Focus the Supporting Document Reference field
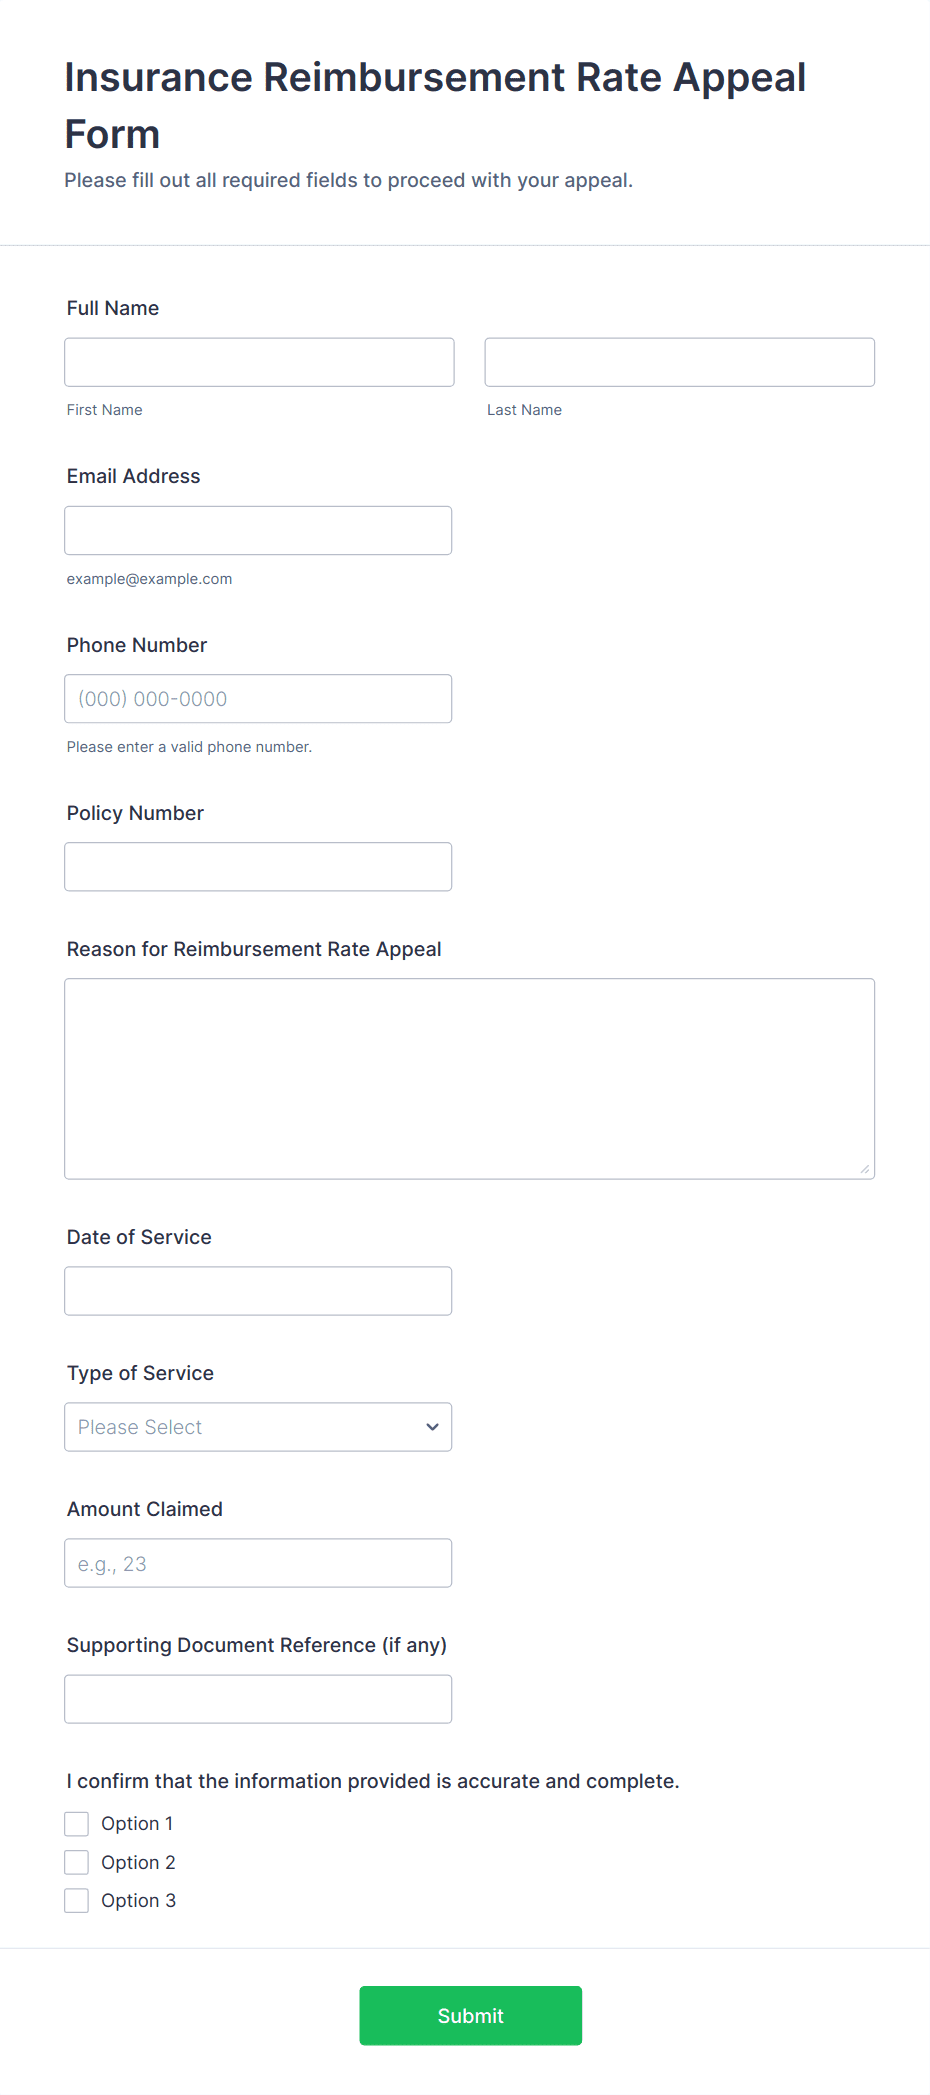The image size is (930, 2095). [258, 1699]
